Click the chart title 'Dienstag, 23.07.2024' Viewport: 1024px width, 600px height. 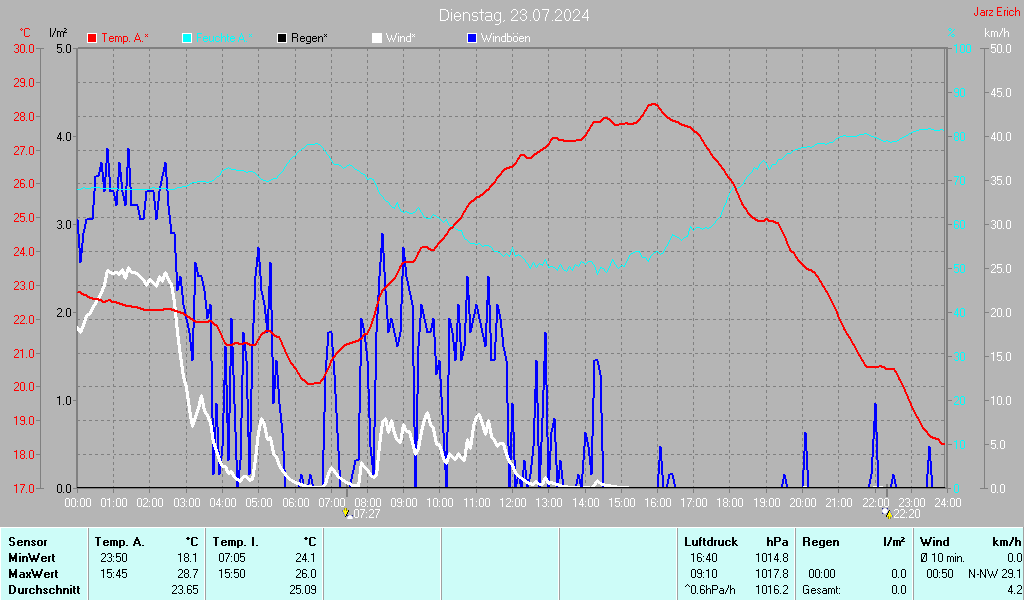(514, 16)
